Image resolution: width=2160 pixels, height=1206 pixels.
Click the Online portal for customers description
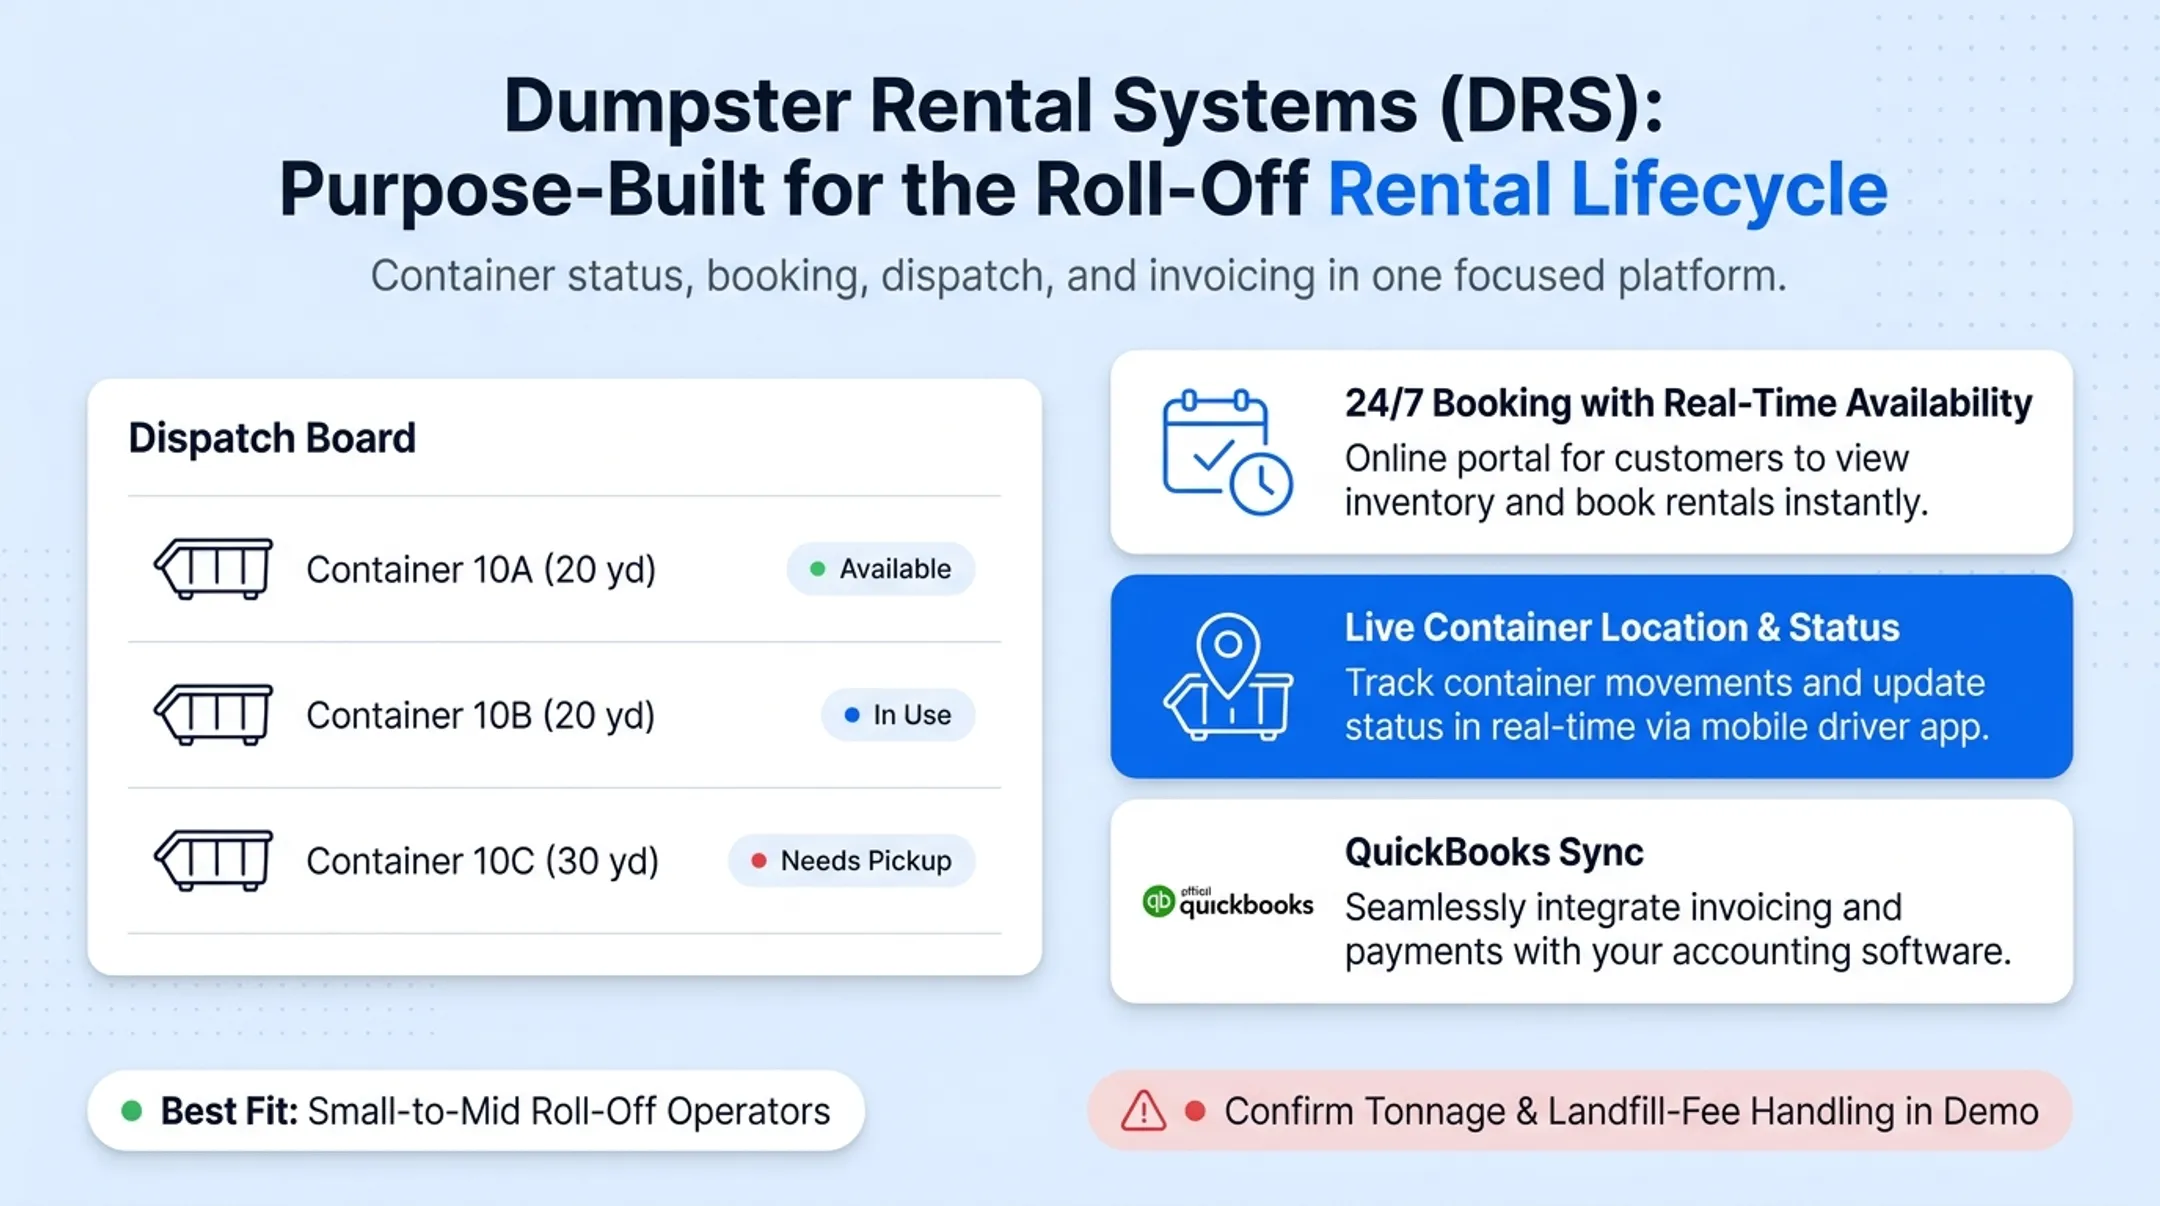point(1636,480)
